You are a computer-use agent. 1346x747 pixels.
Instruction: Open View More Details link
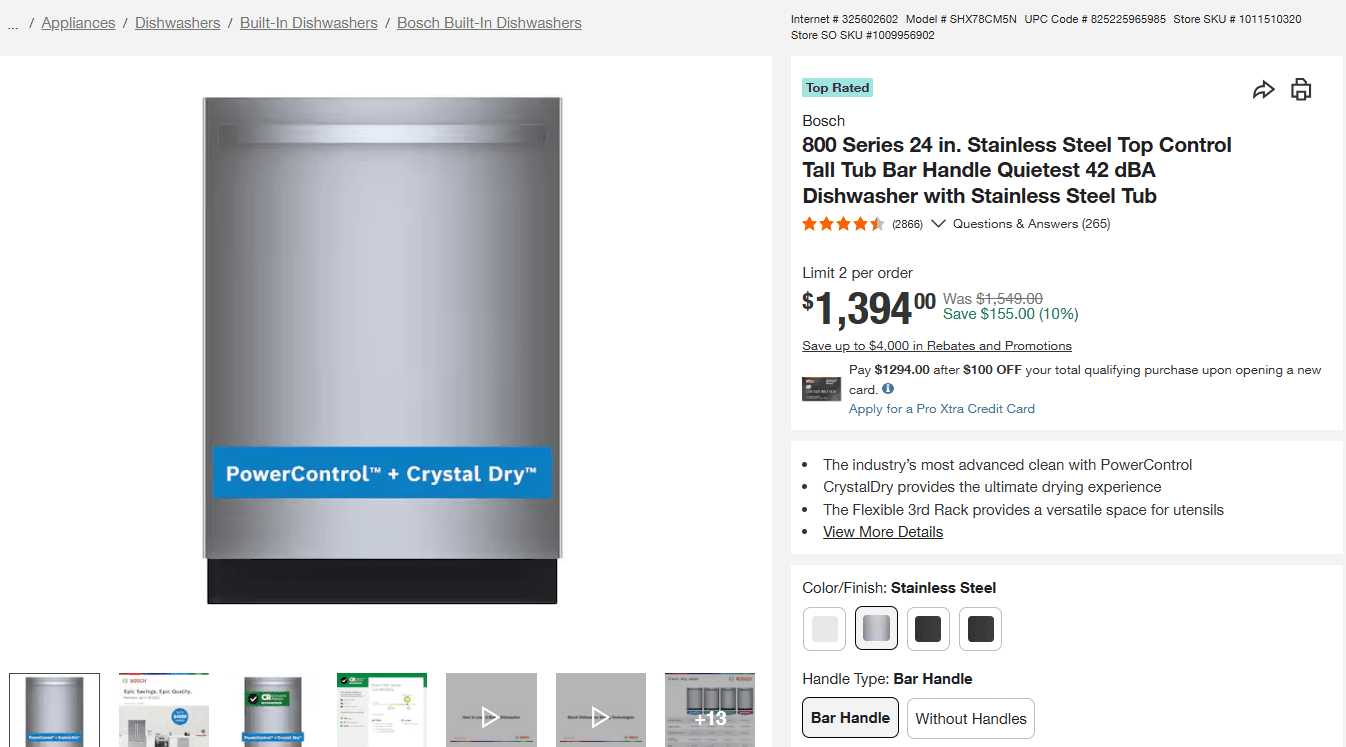pyautogui.click(x=882, y=532)
